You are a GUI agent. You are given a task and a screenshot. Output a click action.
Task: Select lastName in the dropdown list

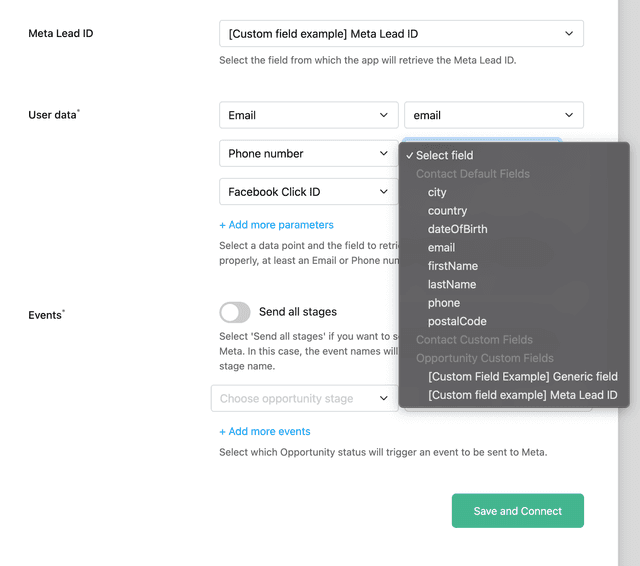451,285
